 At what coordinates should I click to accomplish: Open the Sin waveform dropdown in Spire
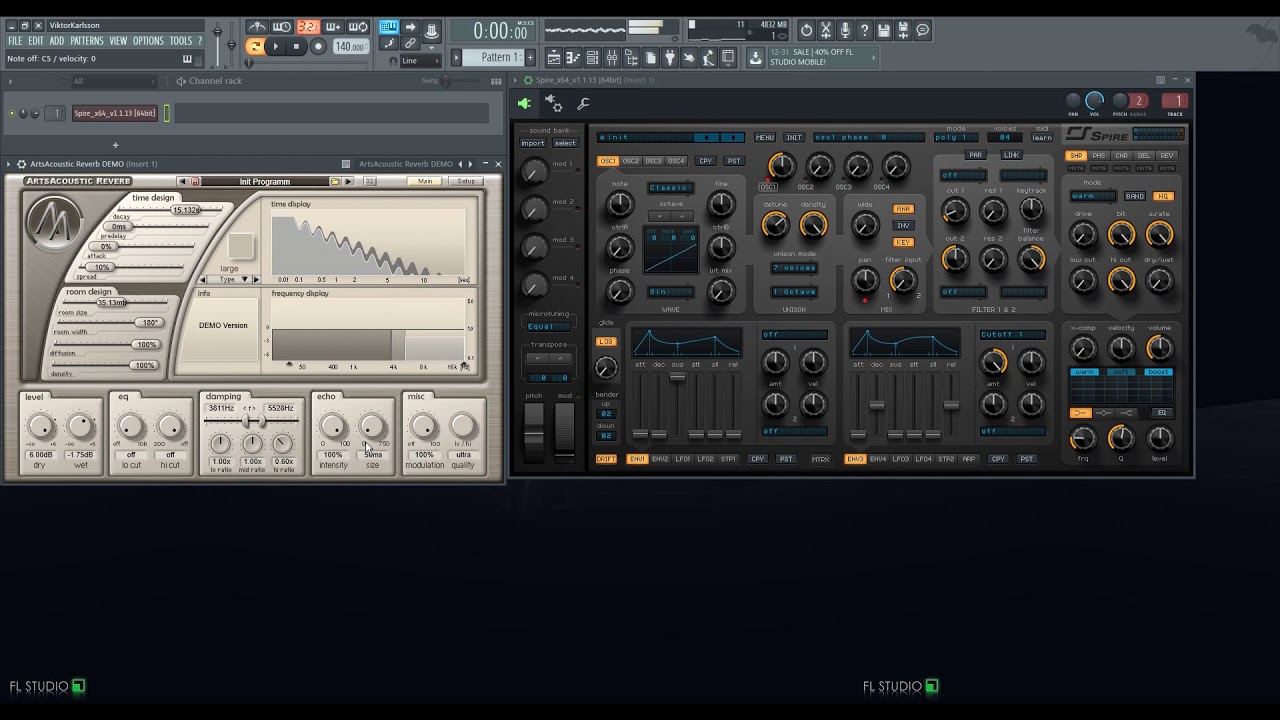(x=670, y=292)
